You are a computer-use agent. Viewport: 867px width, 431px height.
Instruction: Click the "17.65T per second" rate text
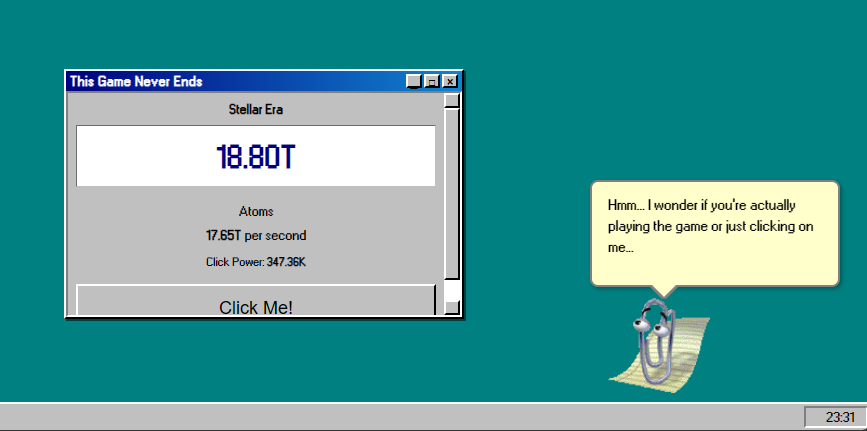click(x=256, y=236)
